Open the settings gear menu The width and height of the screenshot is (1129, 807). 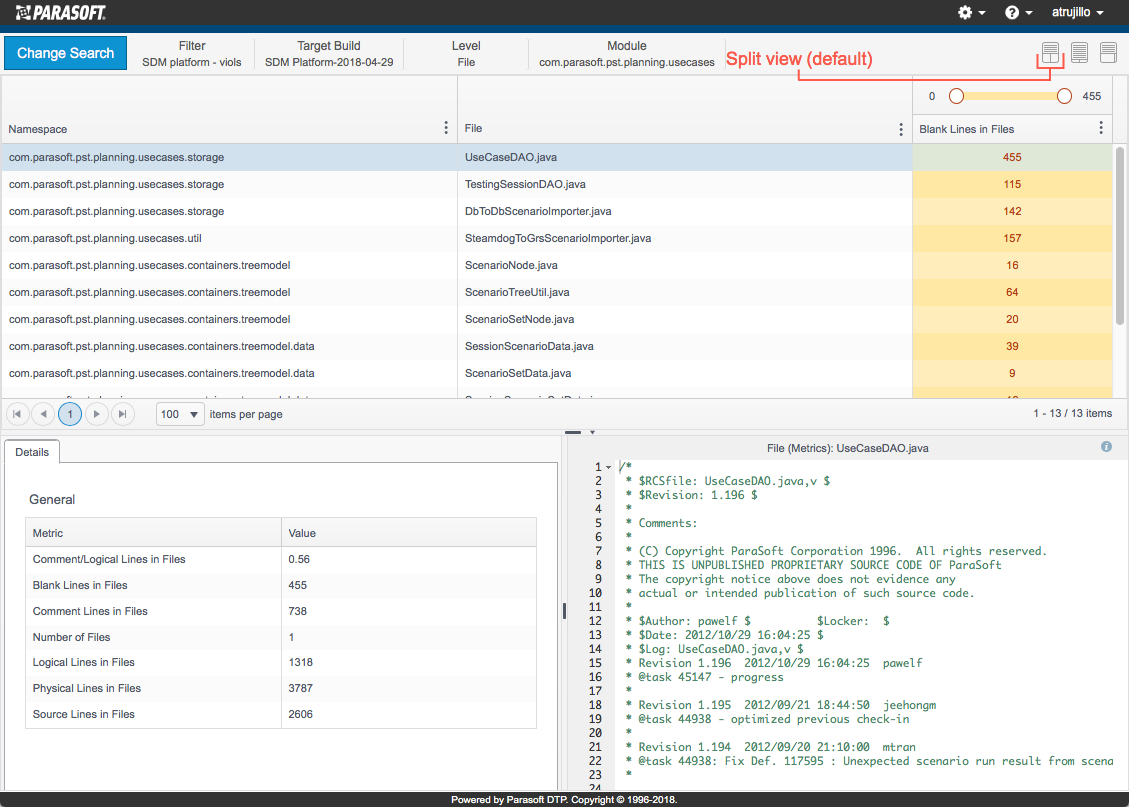(x=971, y=12)
